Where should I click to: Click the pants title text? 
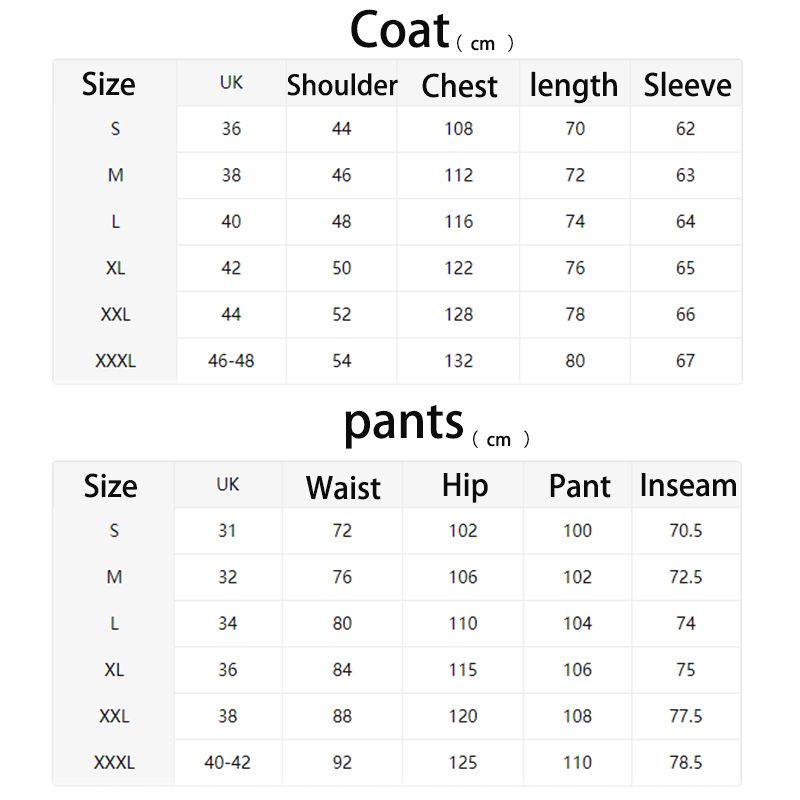404,422
